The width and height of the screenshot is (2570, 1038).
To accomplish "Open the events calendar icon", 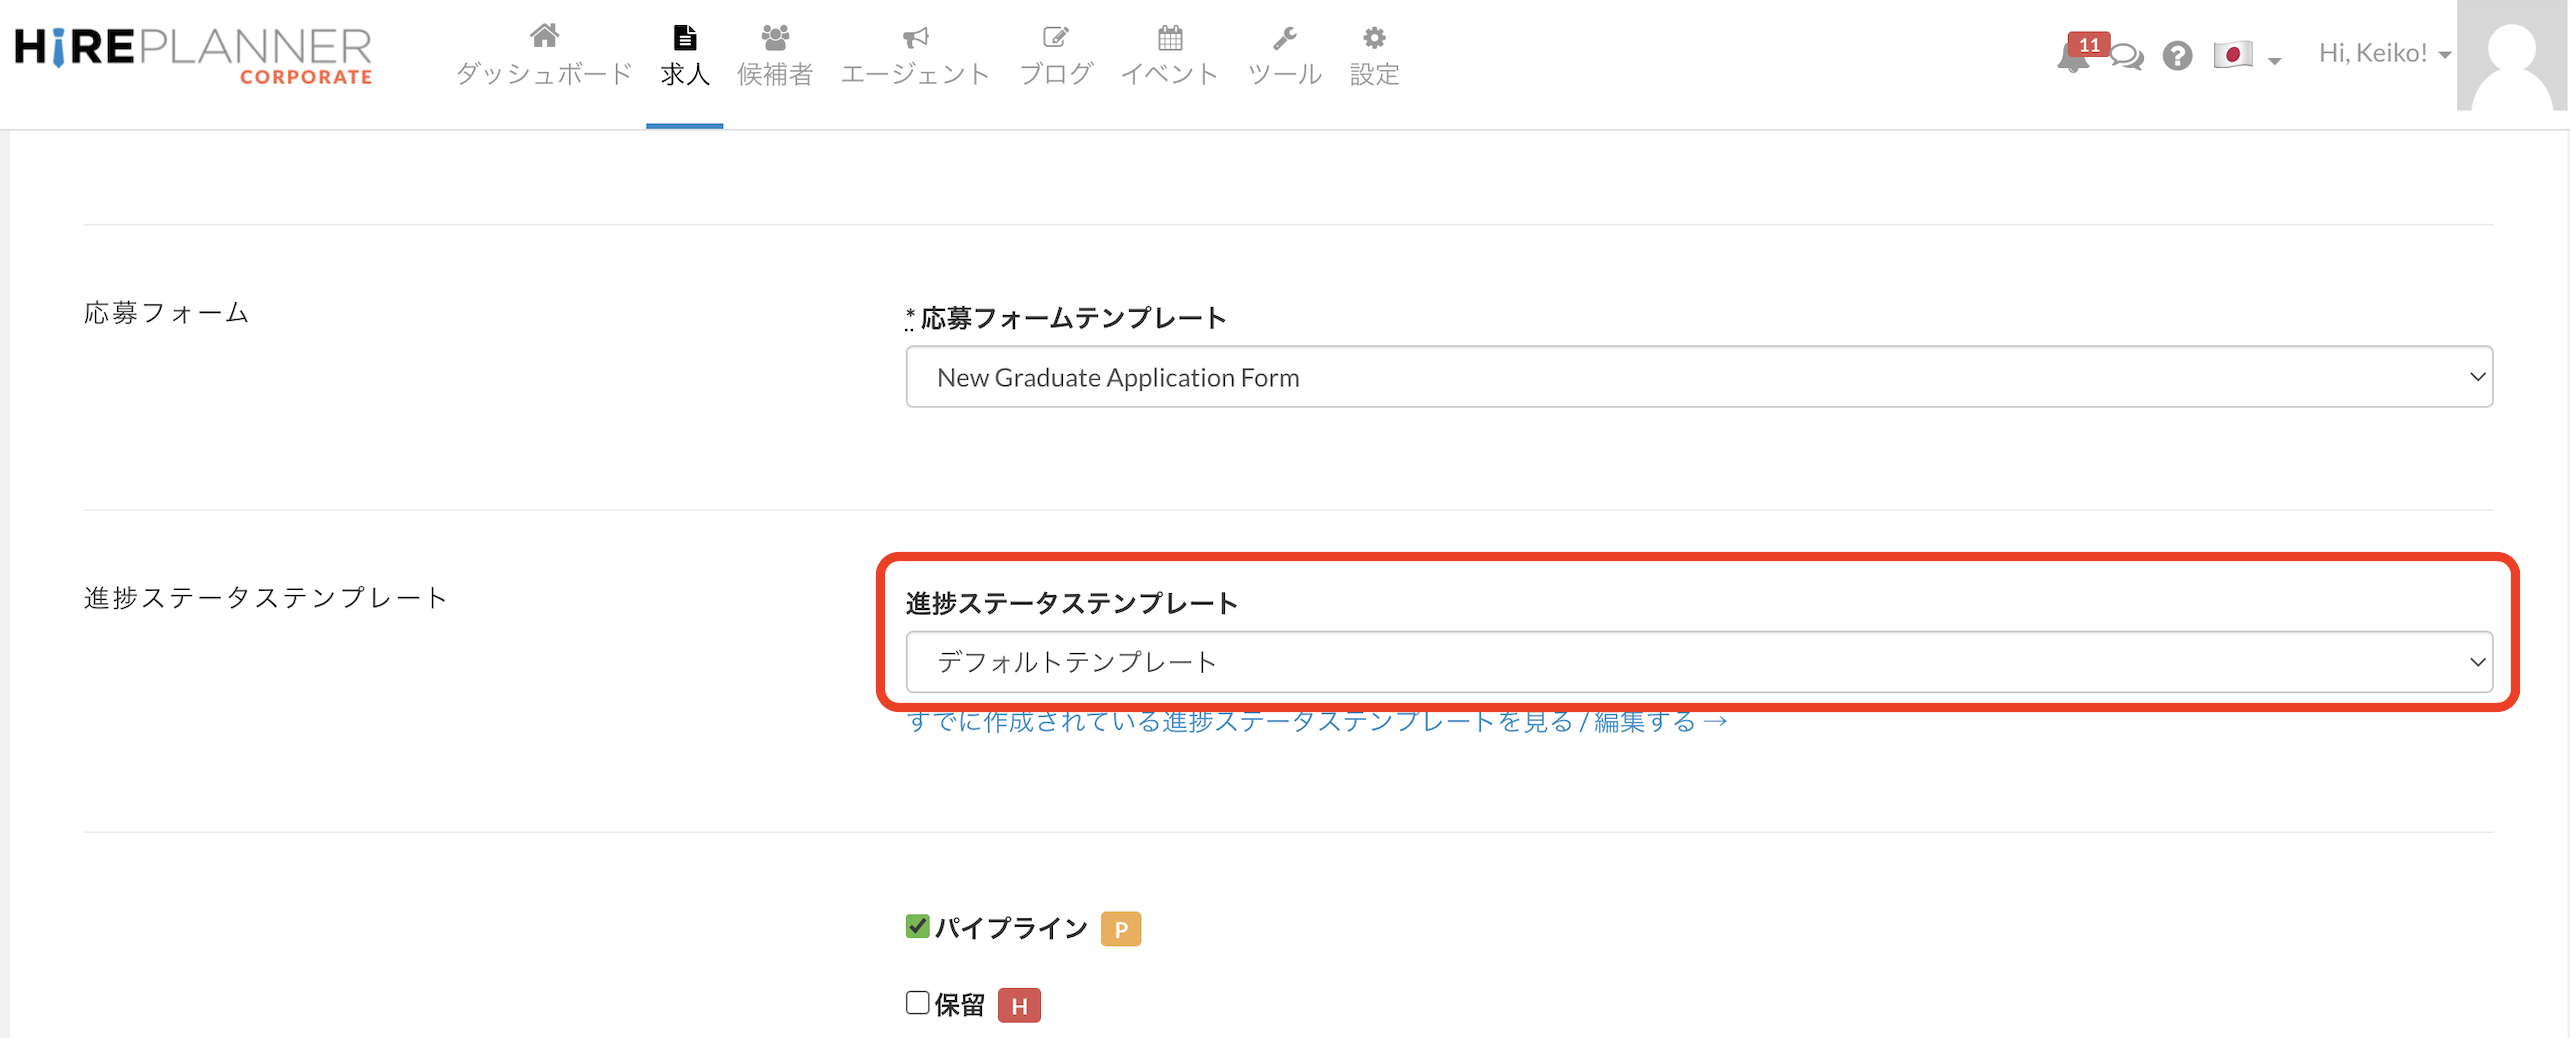I will click(1169, 37).
